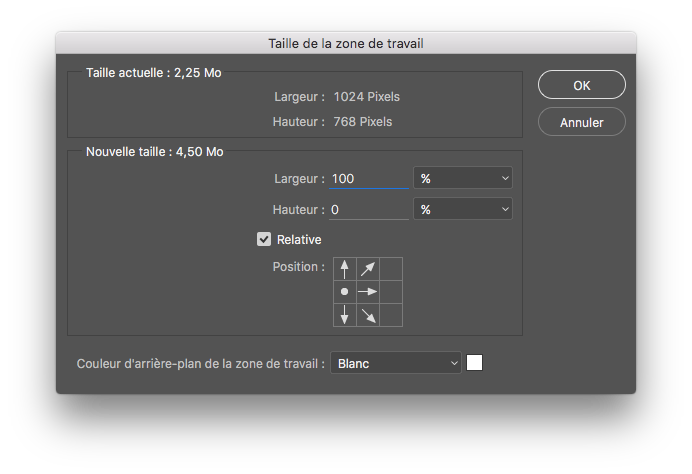692x474 pixels.
Task: Open the white background color swatch
Action: [x=475, y=363]
